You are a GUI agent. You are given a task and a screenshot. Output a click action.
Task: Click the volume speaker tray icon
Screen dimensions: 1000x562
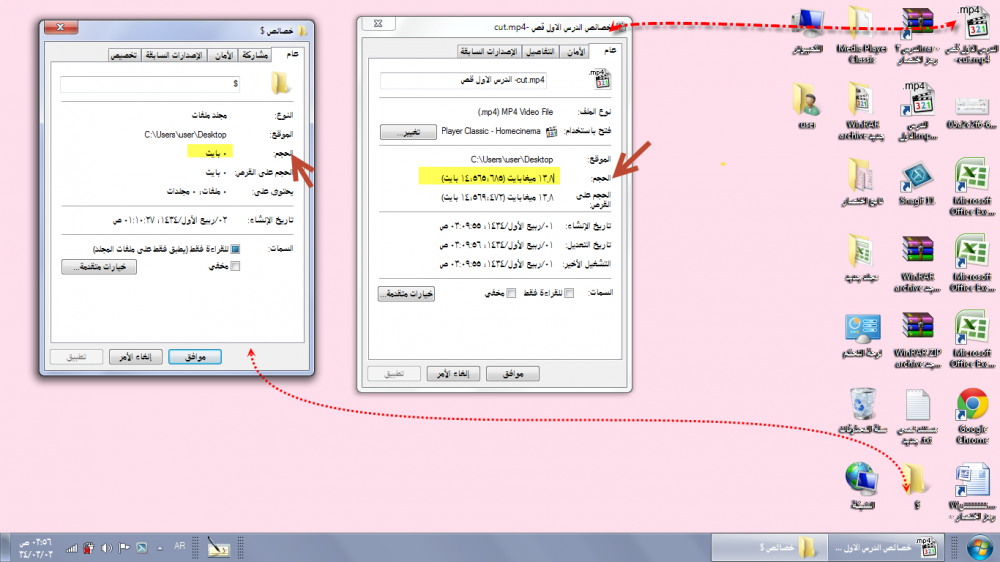tap(106, 547)
